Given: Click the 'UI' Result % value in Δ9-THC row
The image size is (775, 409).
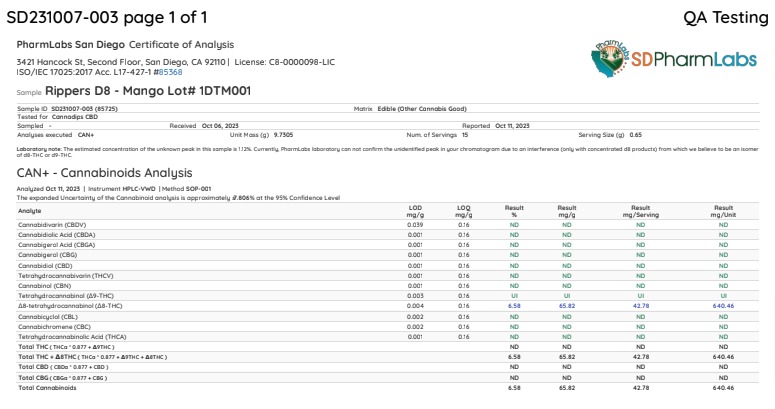Looking at the screenshot, I should pyautogui.click(x=514, y=296).
